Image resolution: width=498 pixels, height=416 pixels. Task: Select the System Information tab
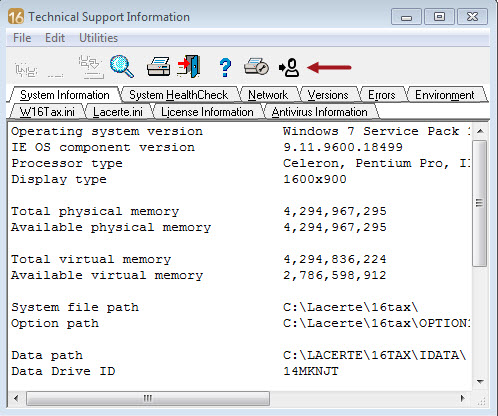pyautogui.click(x=65, y=95)
